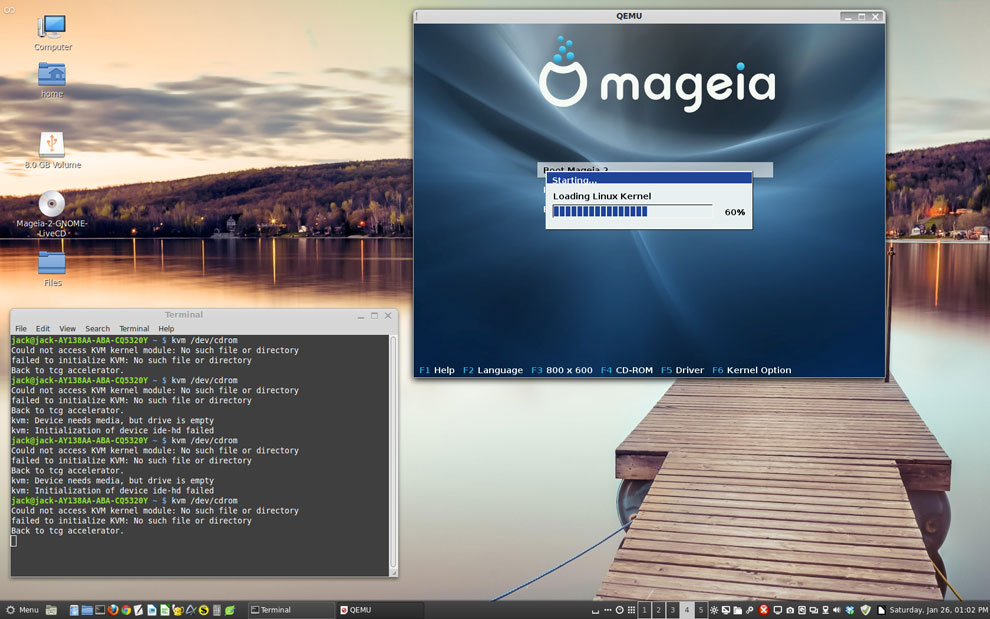Open the Help menu in Terminal

coord(166,328)
